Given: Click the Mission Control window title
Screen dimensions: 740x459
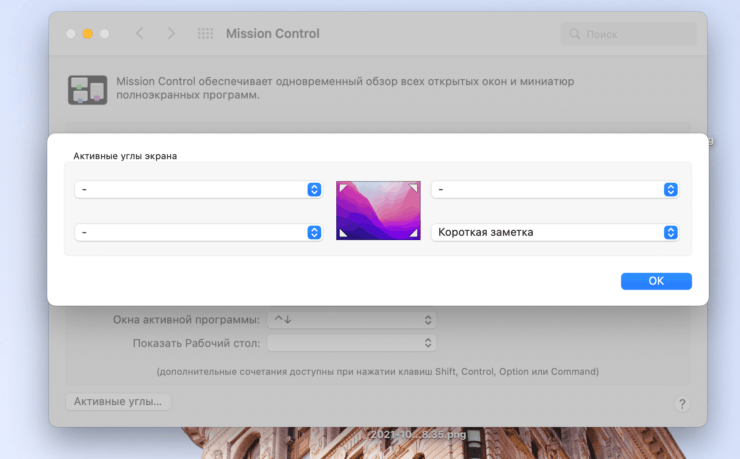Looking at the screenshot, I should [x=273, y=33].
